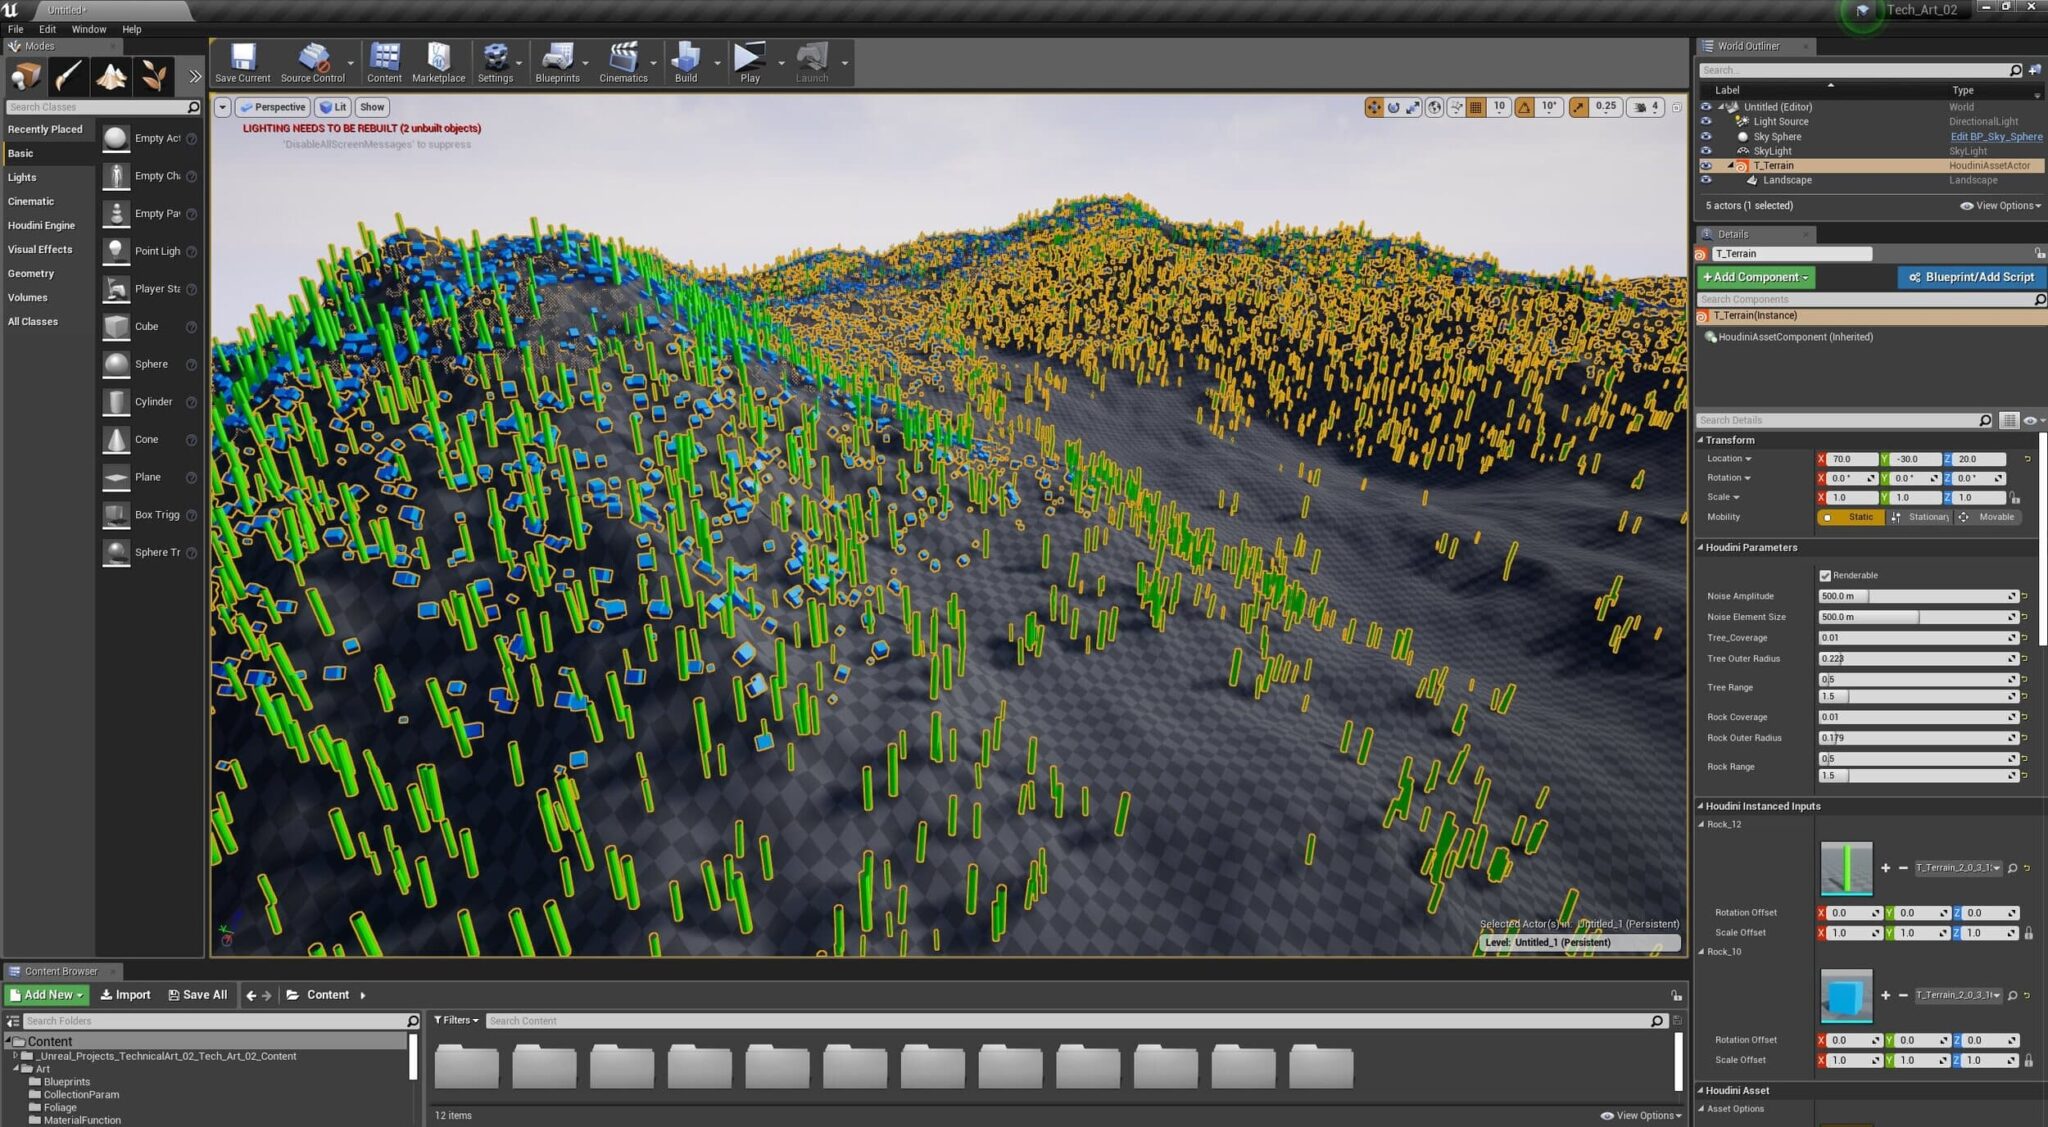Select the Place mode cube icon
The width and height of the screenshot is (2048, 1127).
(26, 76)
